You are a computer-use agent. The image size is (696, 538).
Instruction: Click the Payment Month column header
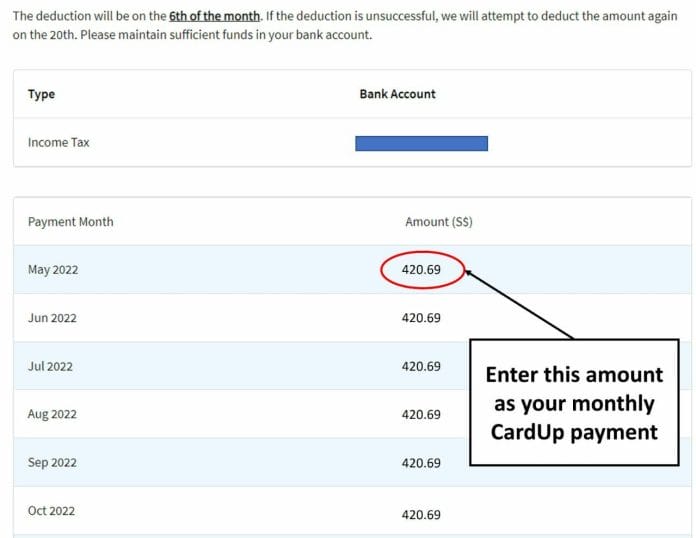(x=71, y=222)
